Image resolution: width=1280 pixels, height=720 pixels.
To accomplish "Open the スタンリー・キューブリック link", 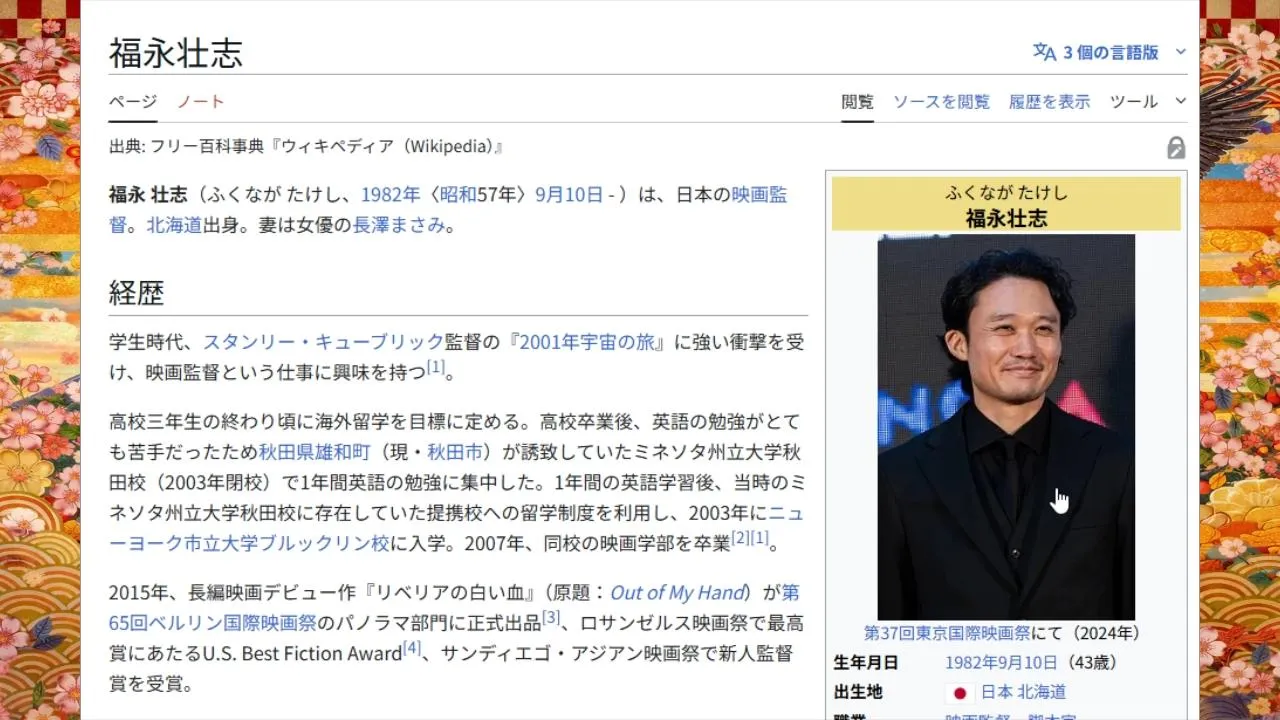I will point(324,342).
